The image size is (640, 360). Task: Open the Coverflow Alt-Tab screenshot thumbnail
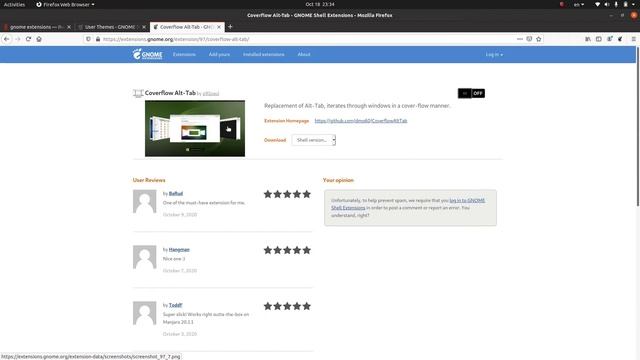[195, 129]
